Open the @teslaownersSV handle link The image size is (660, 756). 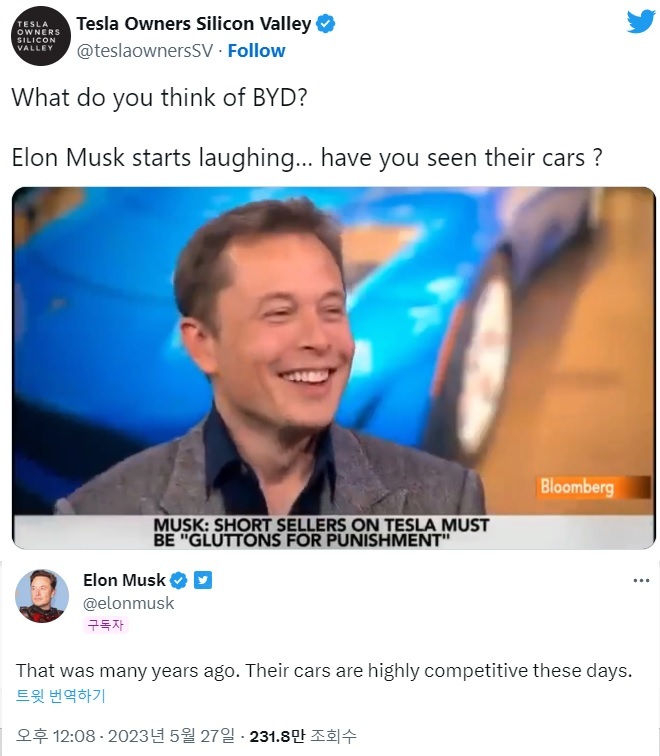[145, 51]
